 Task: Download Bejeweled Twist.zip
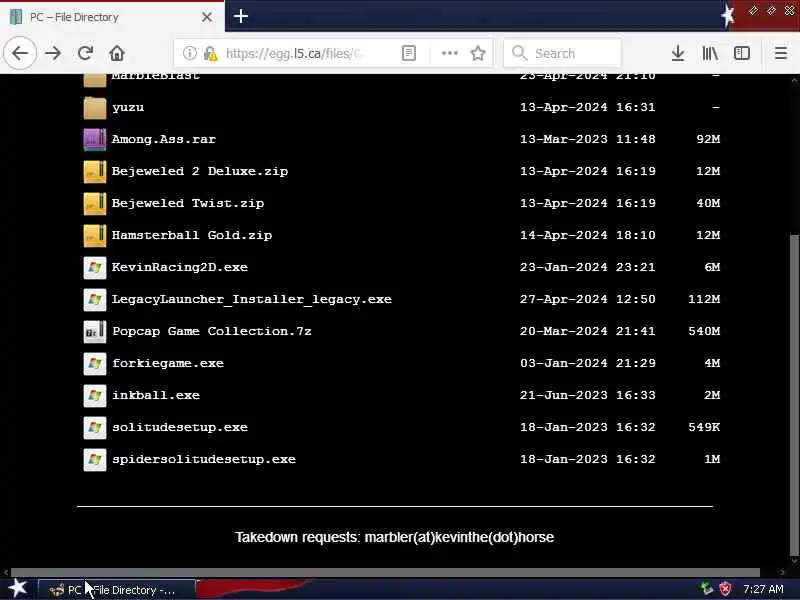coord(188,204)
